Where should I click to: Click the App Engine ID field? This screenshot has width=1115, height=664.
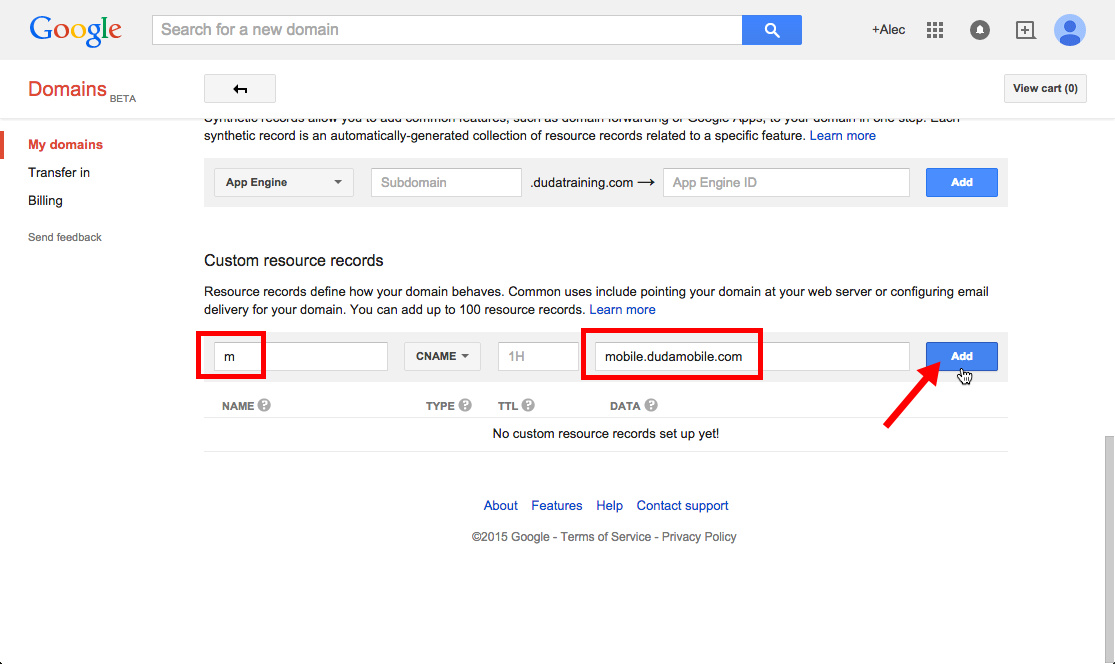[x=786, y=183]
